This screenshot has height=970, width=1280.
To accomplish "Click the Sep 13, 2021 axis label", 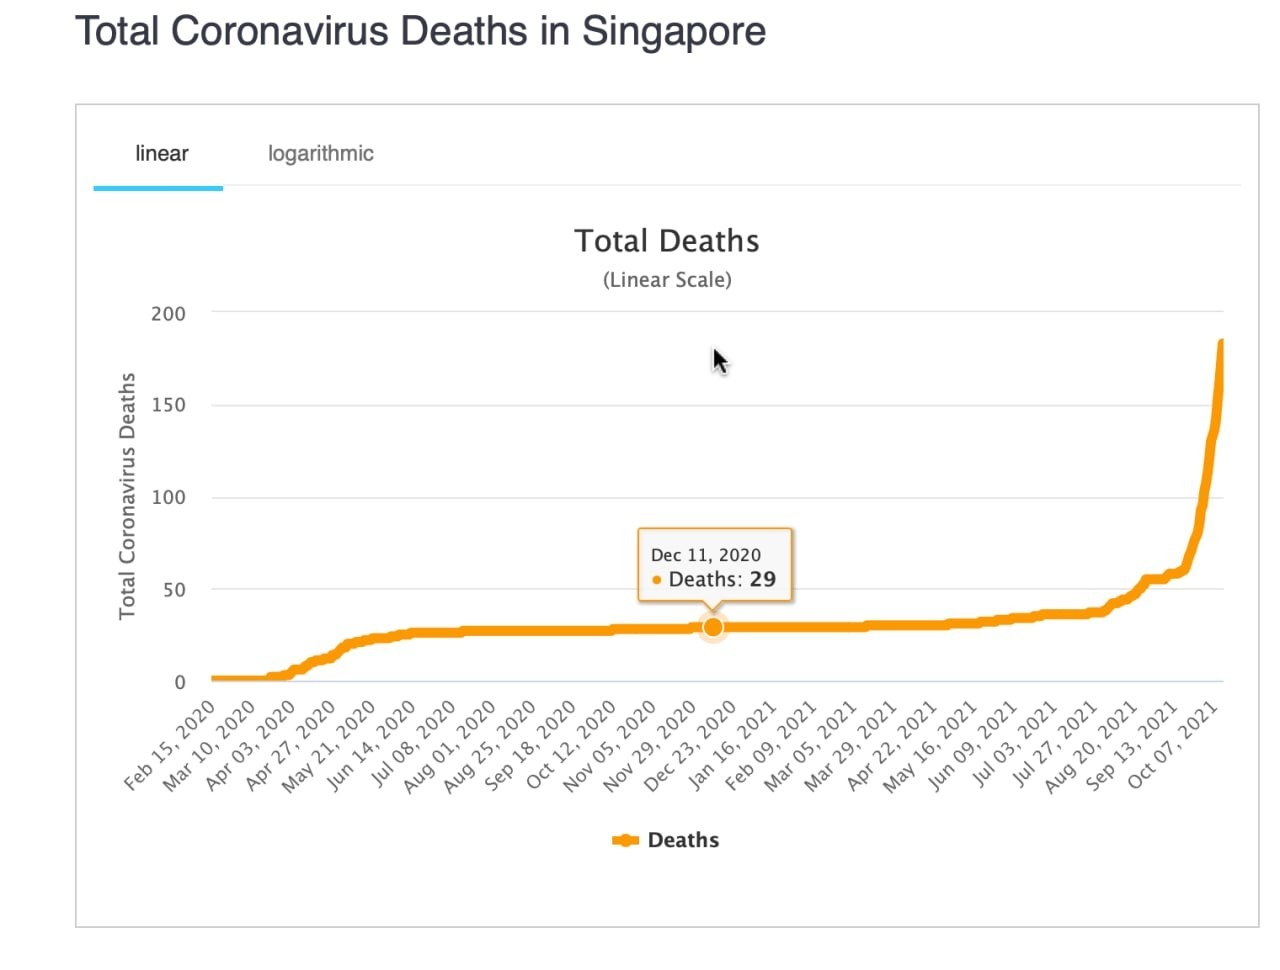I will (1132, 745).
